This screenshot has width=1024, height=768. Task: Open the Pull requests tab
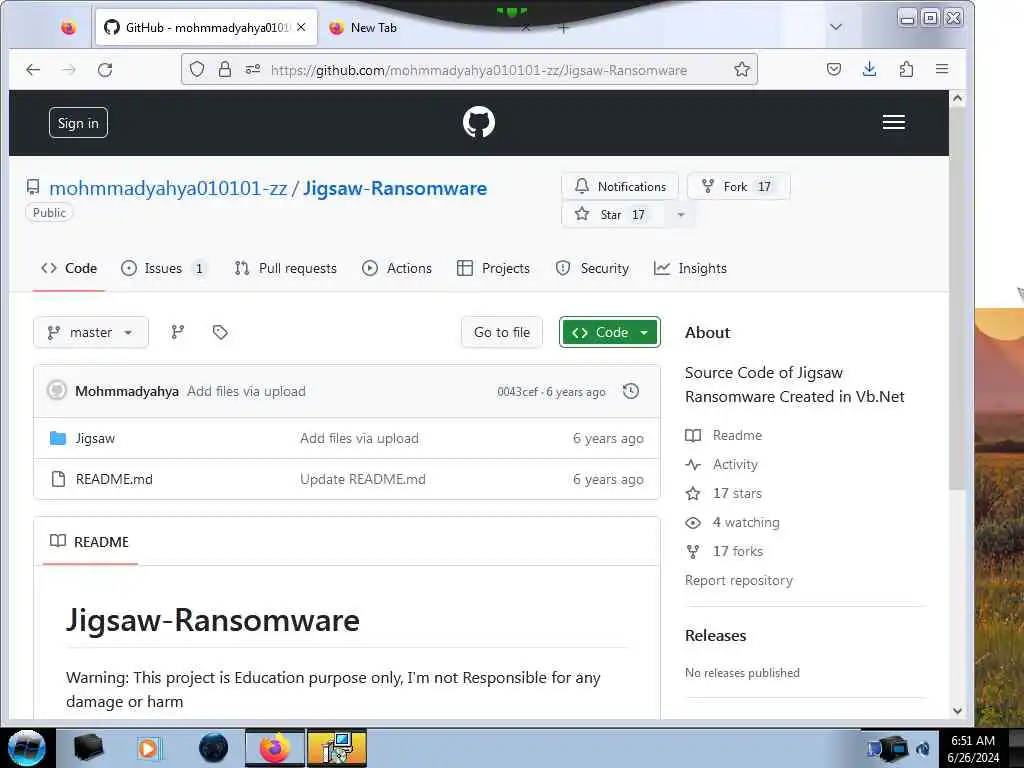pyautogui.click(x=285, y=268)
